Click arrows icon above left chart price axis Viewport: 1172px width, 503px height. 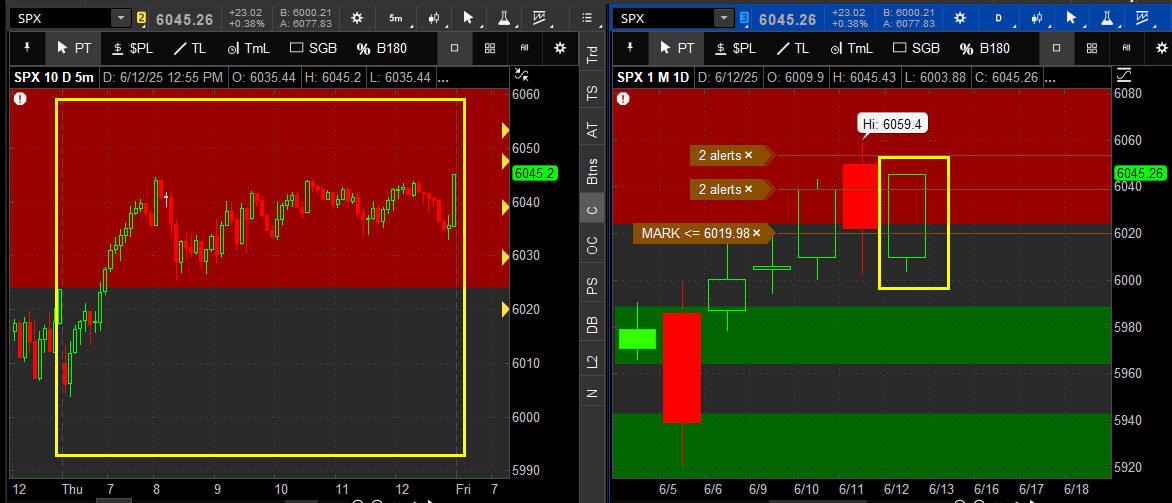[522, 75]
